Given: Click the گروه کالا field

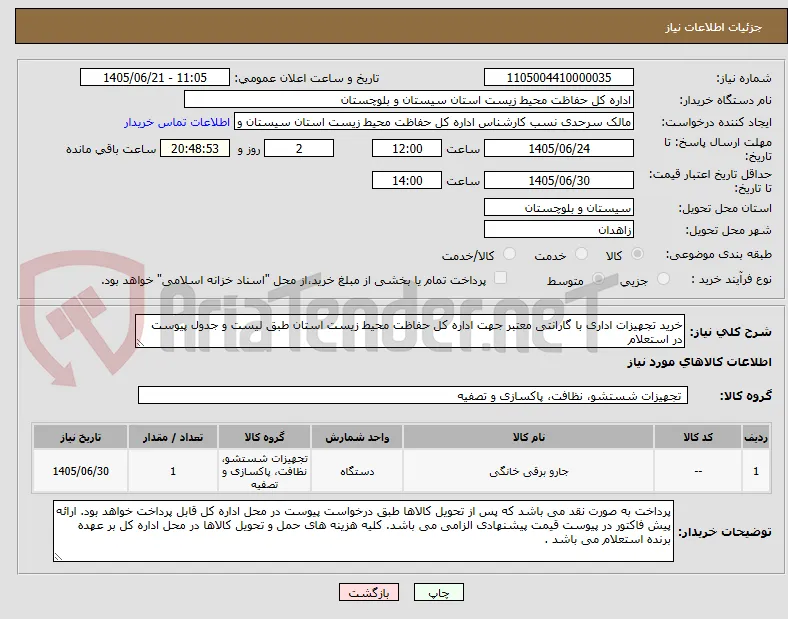Looking at the screenshot, I should 413,395.
